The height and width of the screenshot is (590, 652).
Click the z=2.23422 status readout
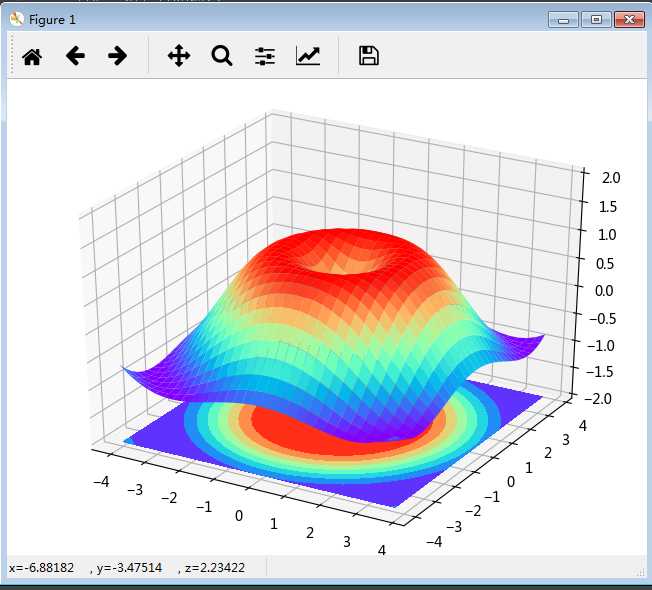[x=215, y=568]
